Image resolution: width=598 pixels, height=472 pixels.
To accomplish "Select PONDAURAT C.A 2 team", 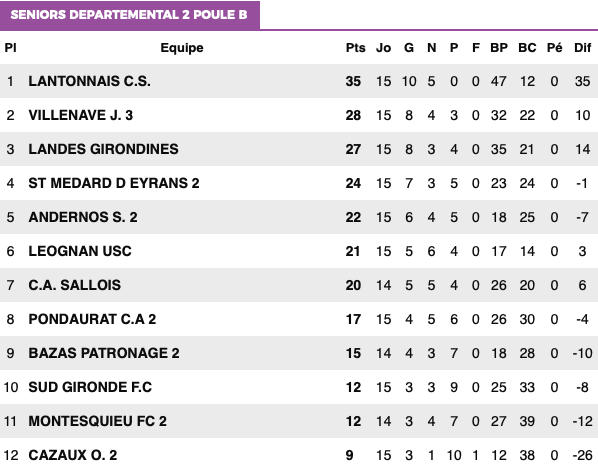I will pos(92,319).
